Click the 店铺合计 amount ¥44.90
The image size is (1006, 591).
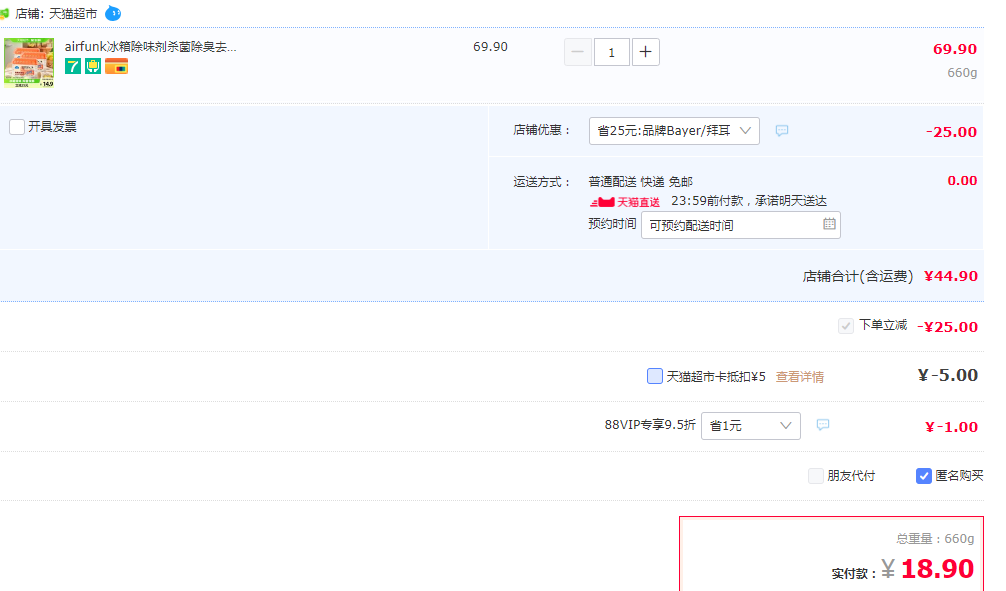[951, 276]
